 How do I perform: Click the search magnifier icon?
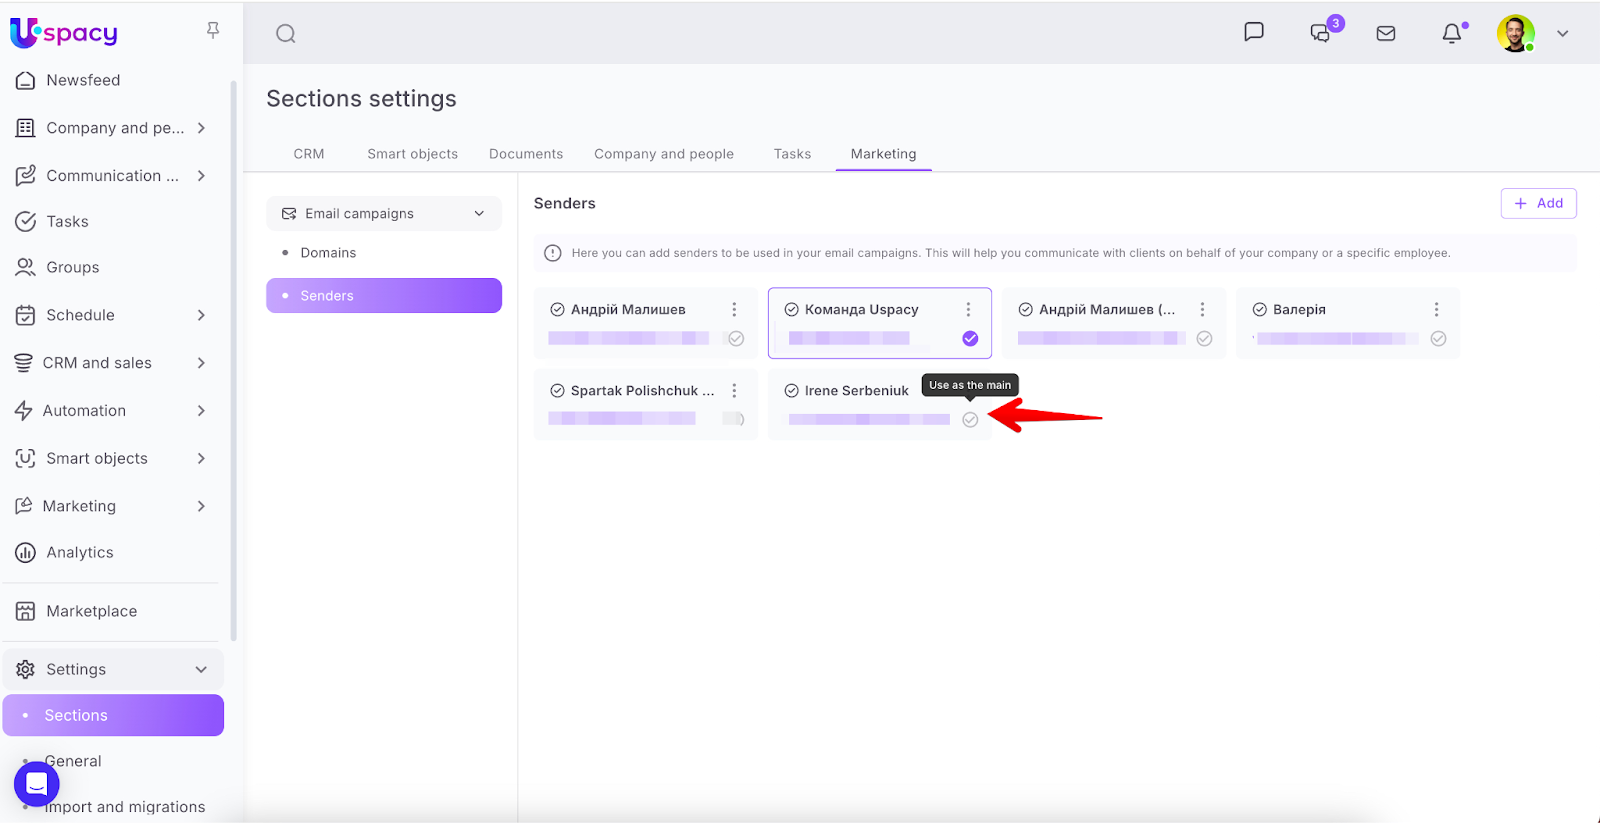(286, 34)
